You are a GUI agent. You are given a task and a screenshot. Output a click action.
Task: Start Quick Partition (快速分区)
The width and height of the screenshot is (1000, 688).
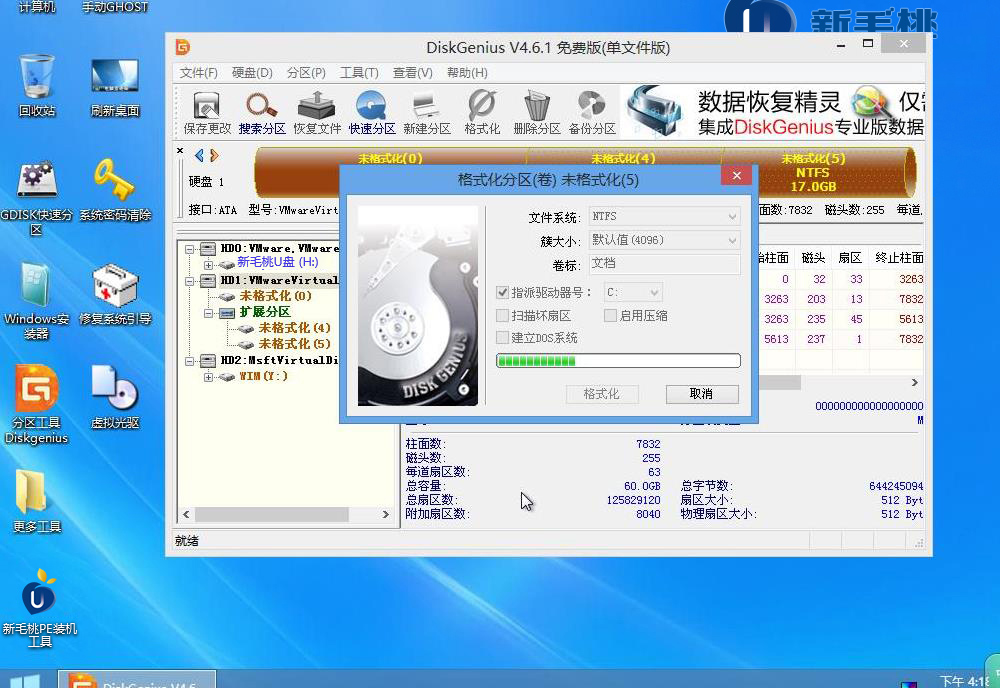point(372,112)
